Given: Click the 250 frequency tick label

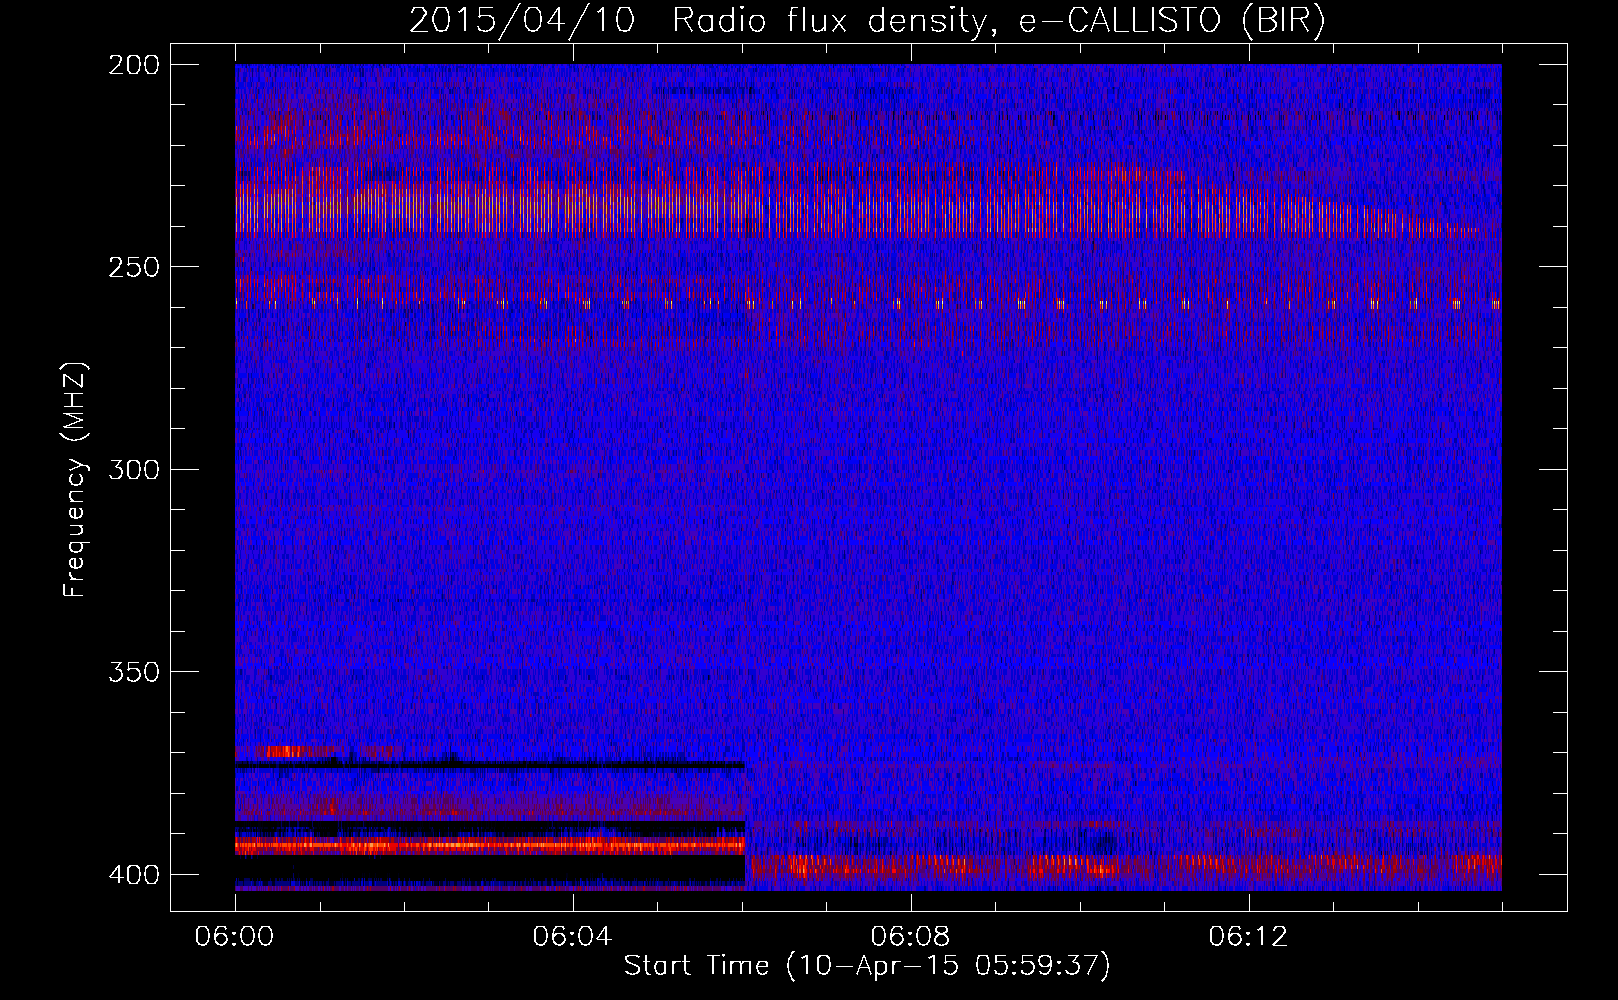Looking at the screenshot, I should pyautogui.click(x=133, y=267).
